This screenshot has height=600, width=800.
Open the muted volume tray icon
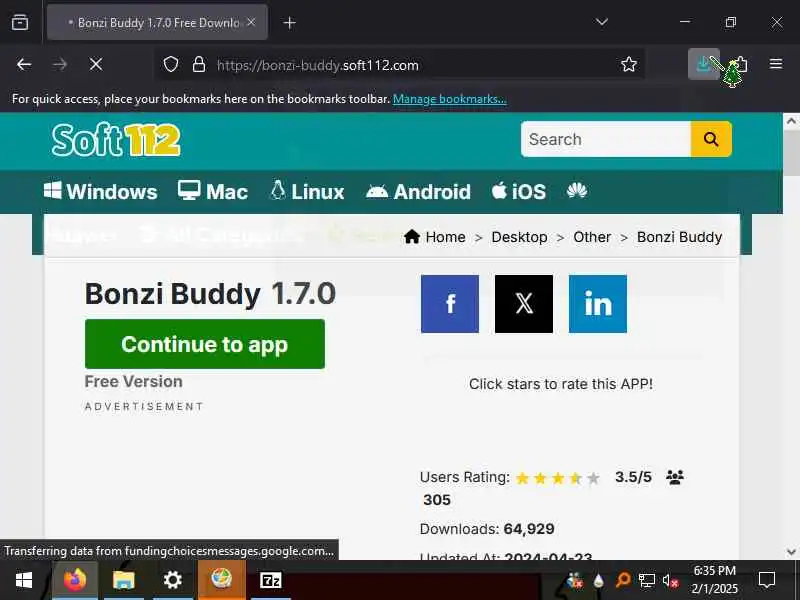670,581
